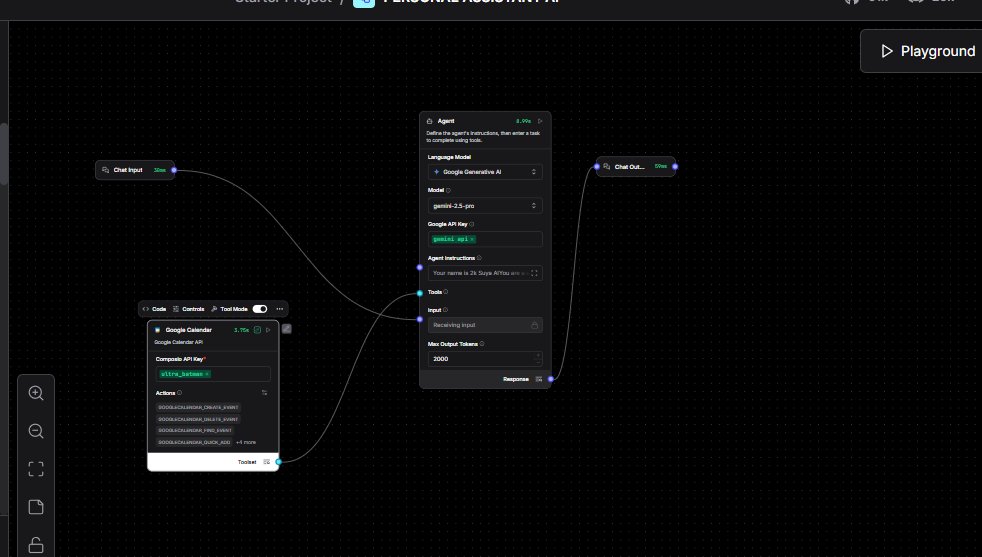Open the gemini-2.5-pro model dropdown
982x557 pixels.
pyautogui.click(x=485, y=206)
